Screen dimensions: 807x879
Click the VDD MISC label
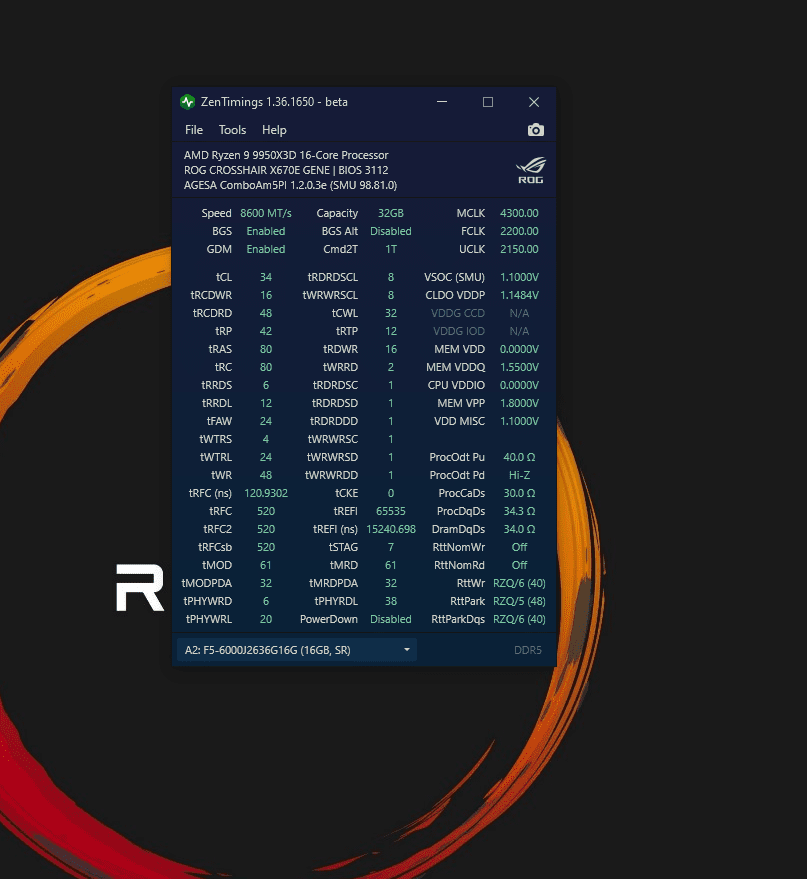coord(459,421)
